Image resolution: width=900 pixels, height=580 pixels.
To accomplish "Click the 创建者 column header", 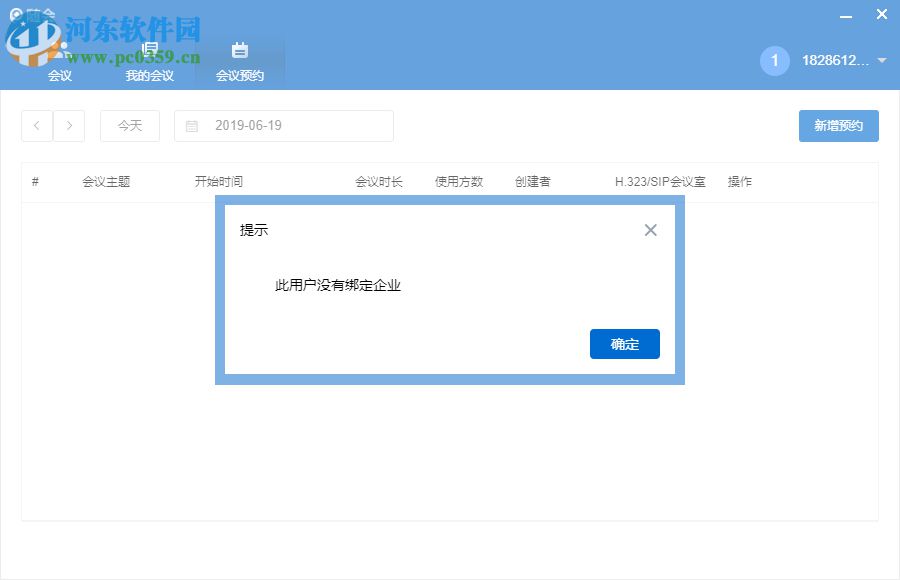I will pyautogui.click(x=532, y=181).
